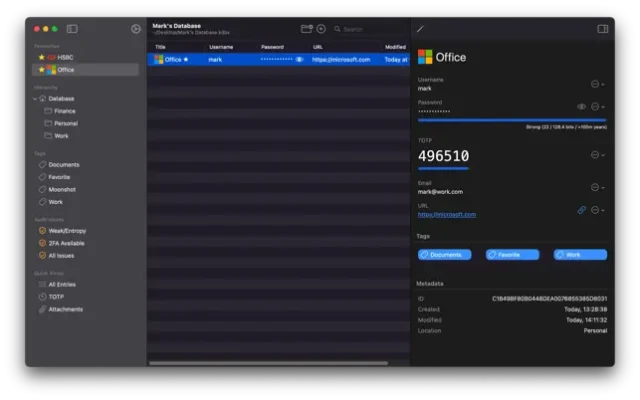Click the pencil edit entry icon
The image size is (640, 400).
[x=421, y=29]
